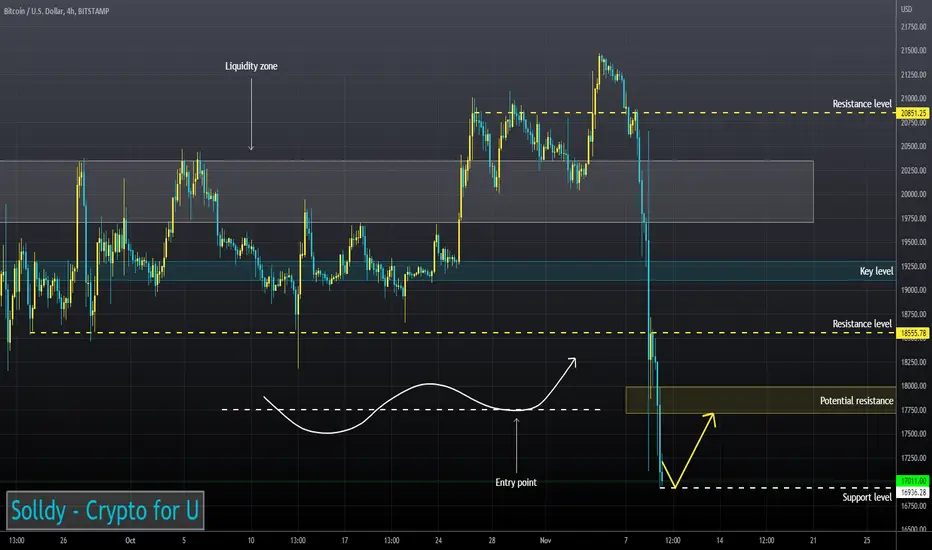
Task: Click the '25' date on time axis
Action: pyautogui.click(x=867, y=540)
